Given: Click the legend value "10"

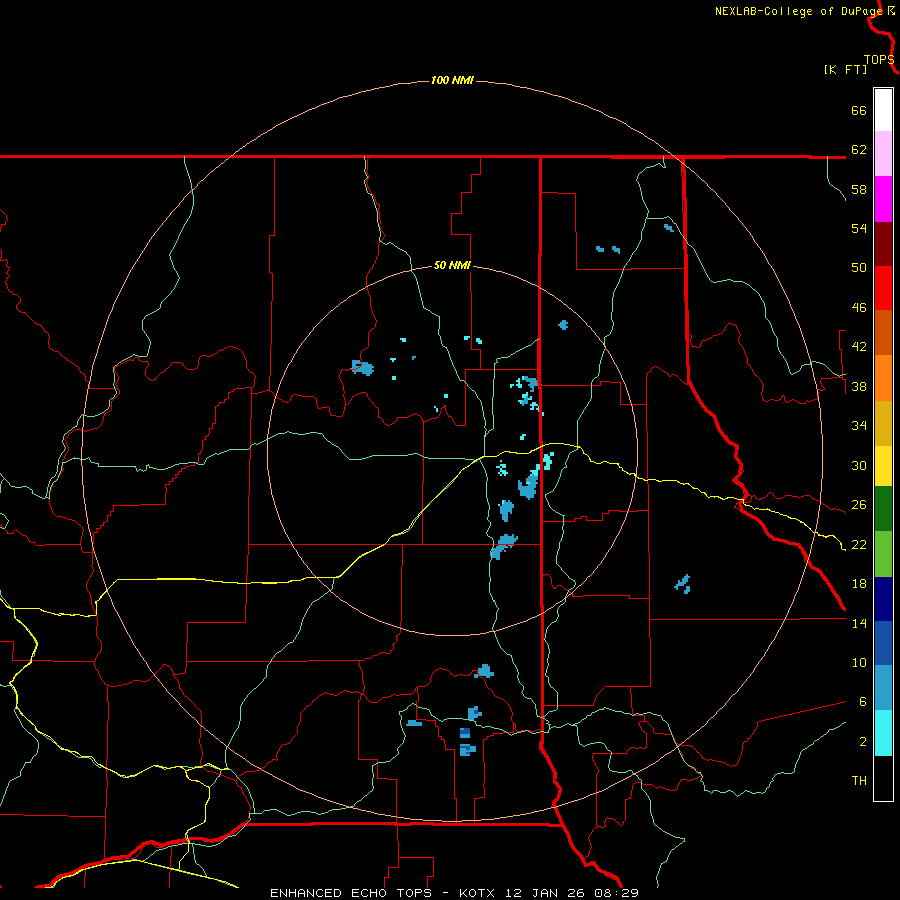Looking at the screenshot, I should click(859, 662).
